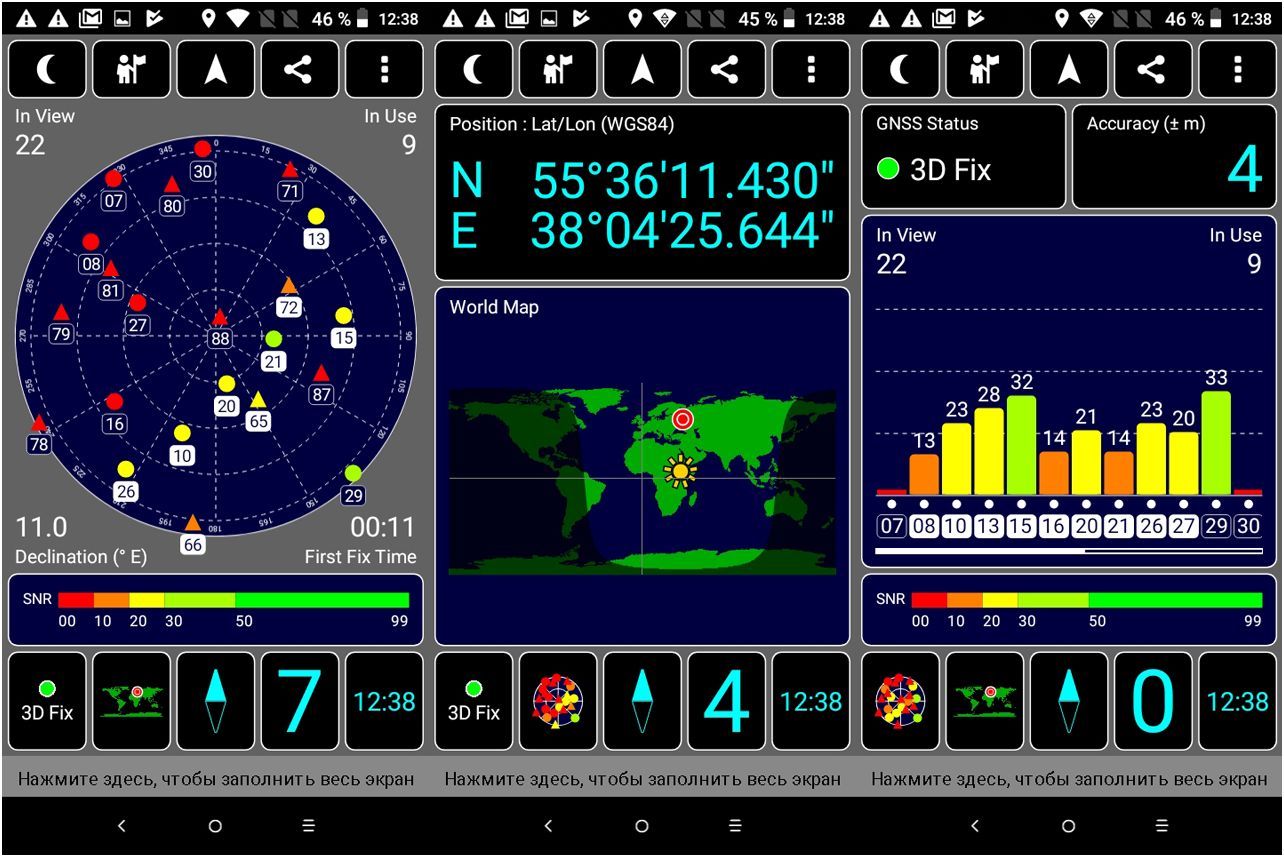The image size is (1284, 857).
Task: Open three-dot overflow menu on sky view screen
Action: 384,70
